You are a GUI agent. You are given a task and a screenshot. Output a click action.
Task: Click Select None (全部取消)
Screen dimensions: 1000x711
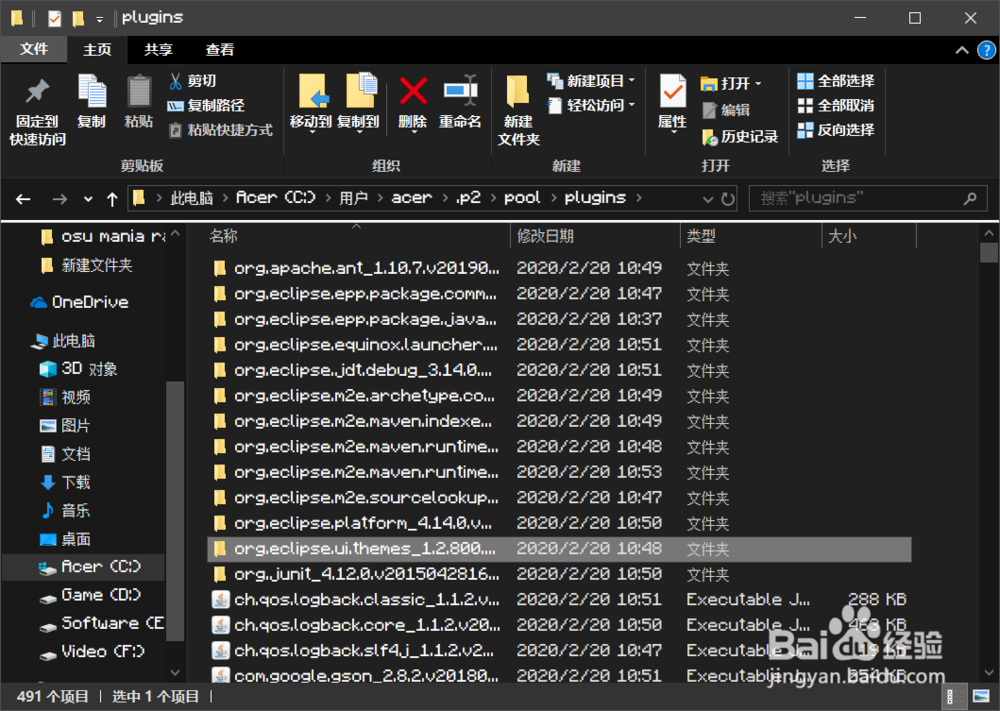[836, 106]
